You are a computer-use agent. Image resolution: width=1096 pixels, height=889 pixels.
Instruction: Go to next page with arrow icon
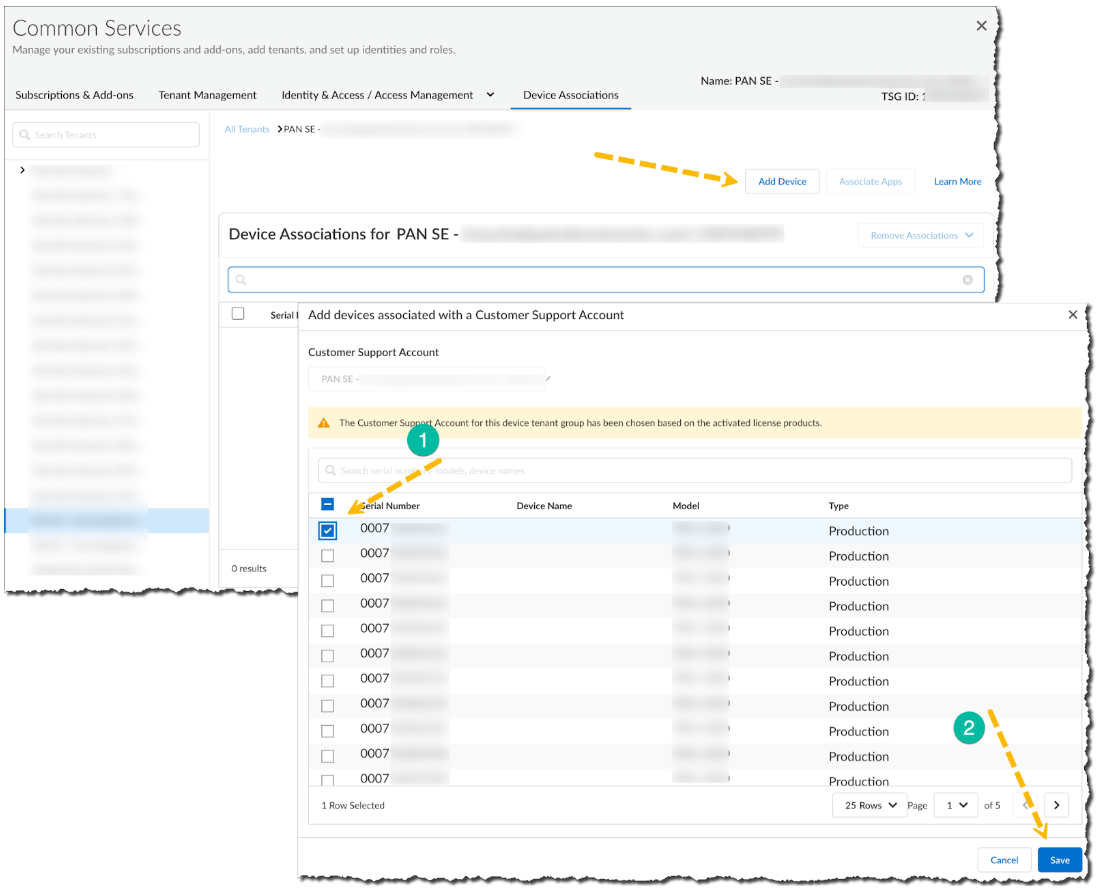[x=1057, y=805]
